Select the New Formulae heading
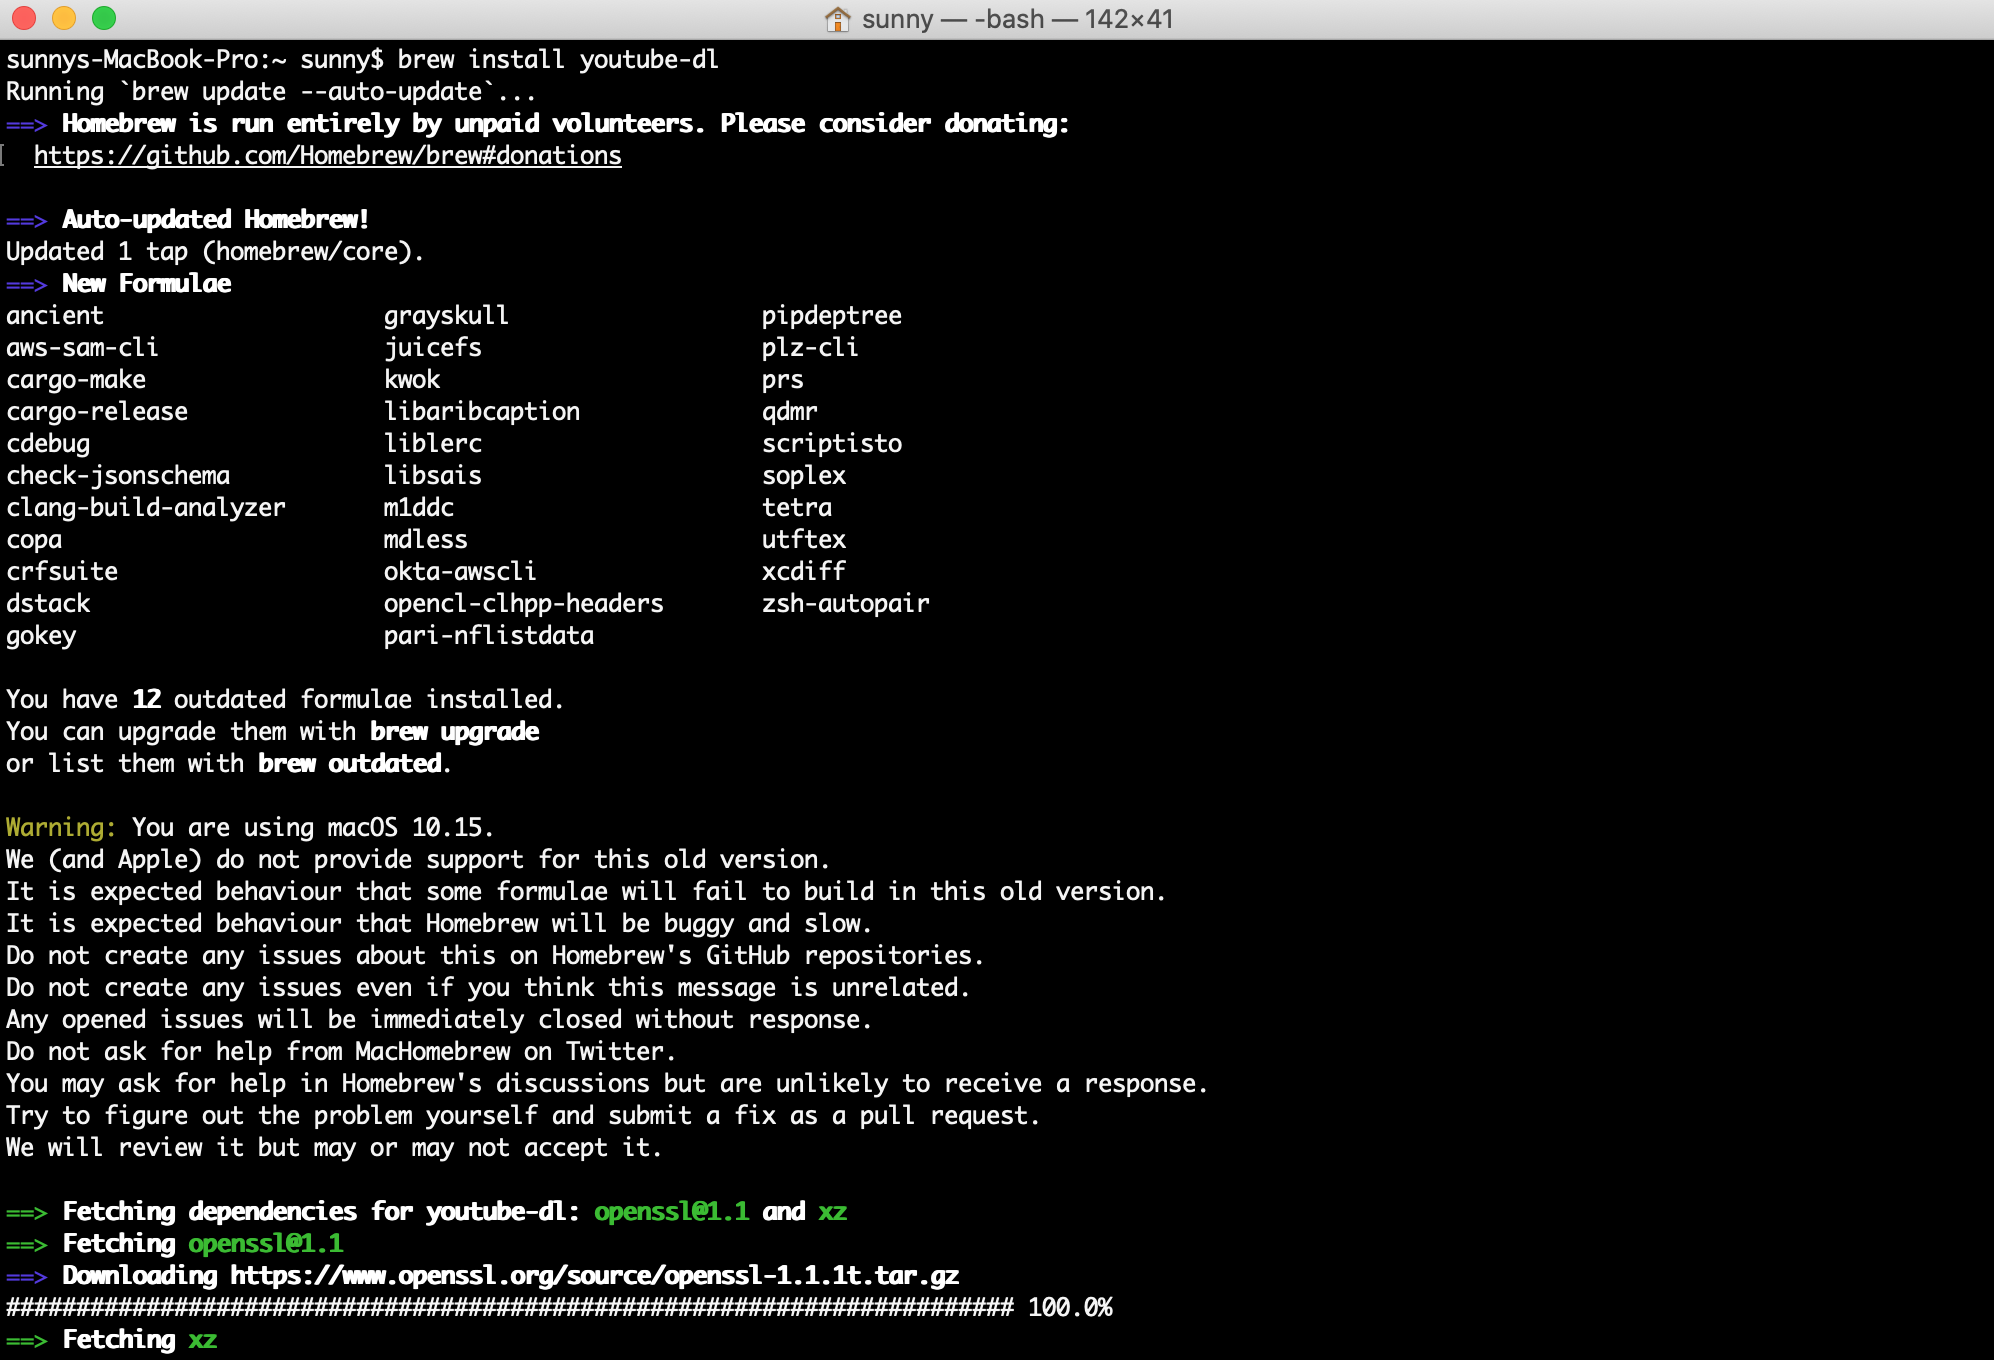Screen dimensions: 1994x1360 [146, 283]
